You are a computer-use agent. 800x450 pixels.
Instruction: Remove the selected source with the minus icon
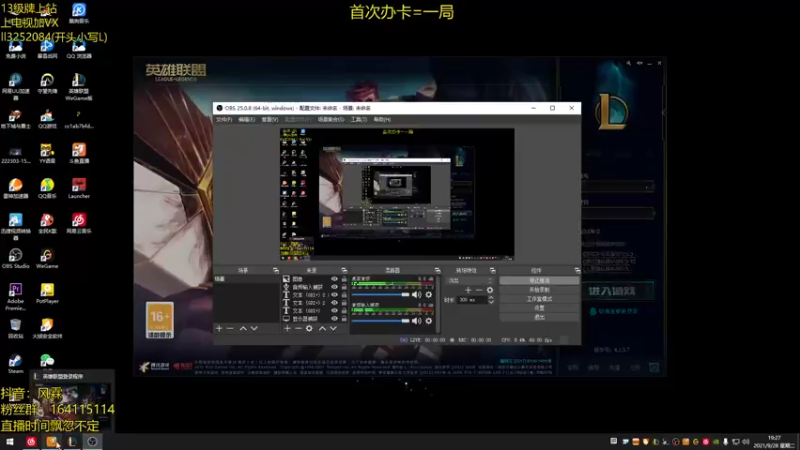pyautogui.click(x=298, y=329)
